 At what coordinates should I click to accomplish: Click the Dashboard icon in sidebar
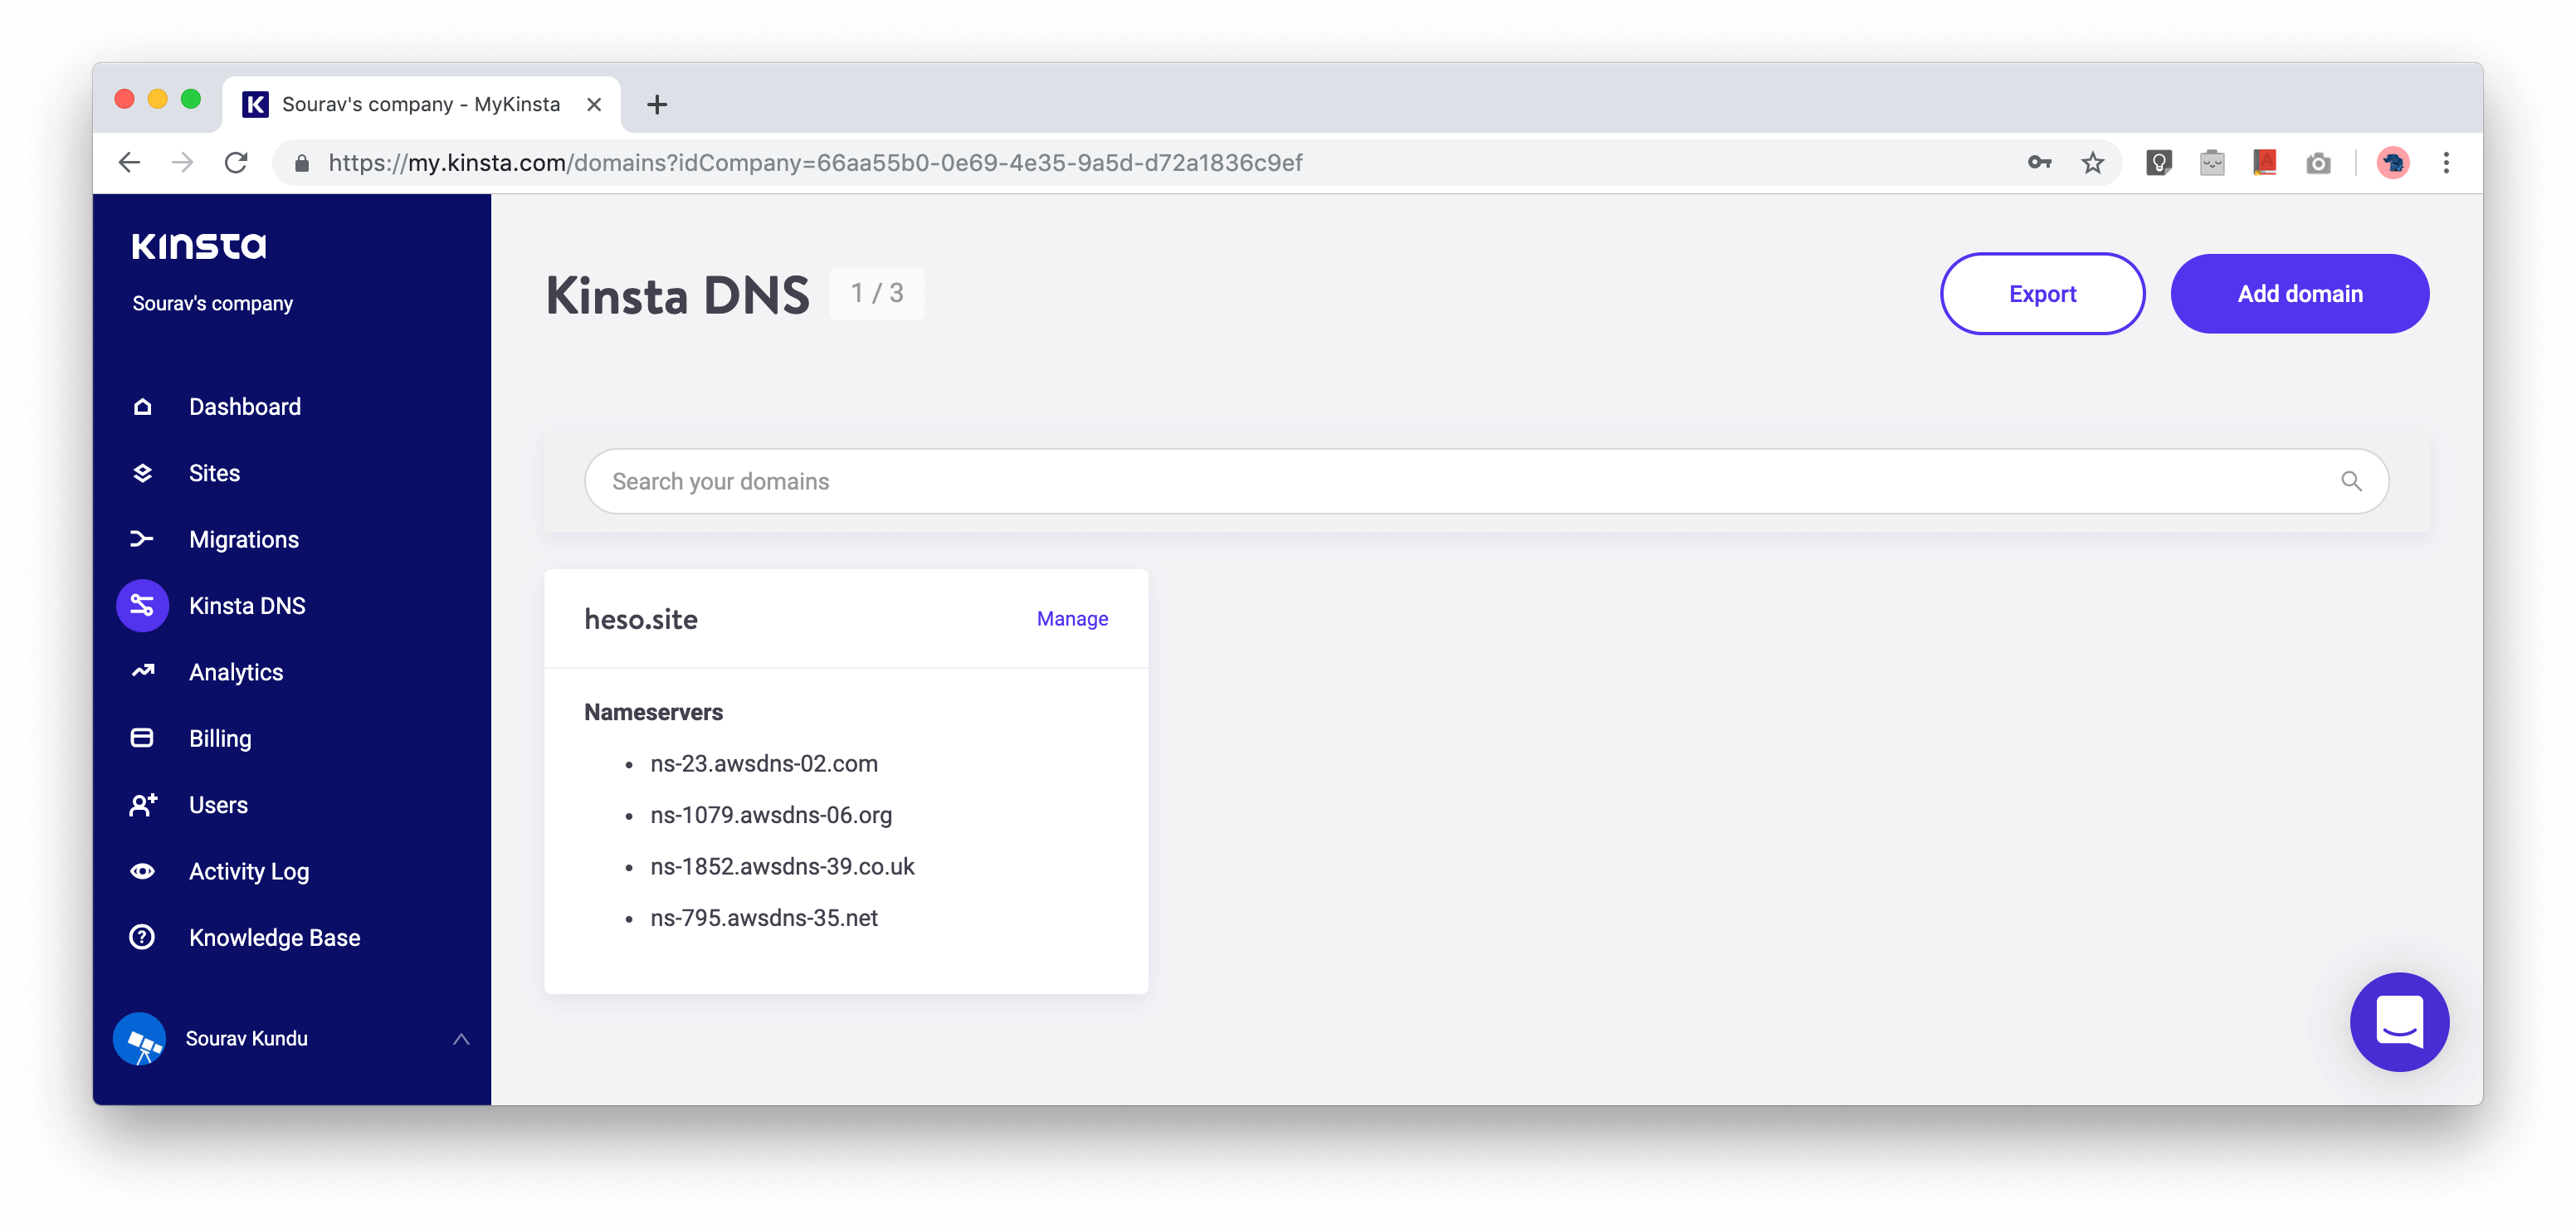pos(144,406)
